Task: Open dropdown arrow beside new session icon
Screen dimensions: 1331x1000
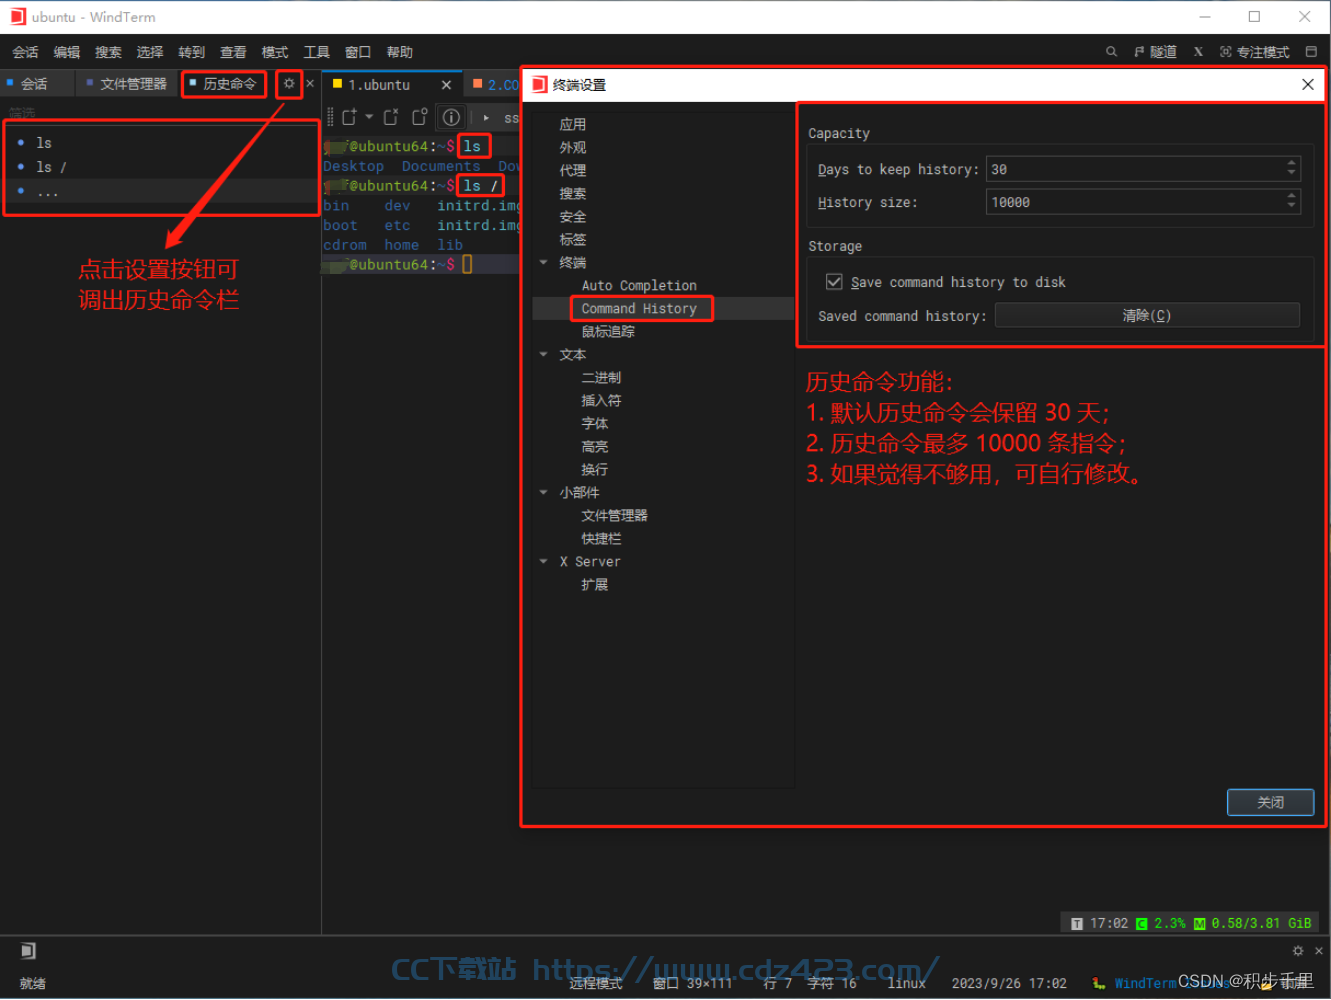Action: 369,117
